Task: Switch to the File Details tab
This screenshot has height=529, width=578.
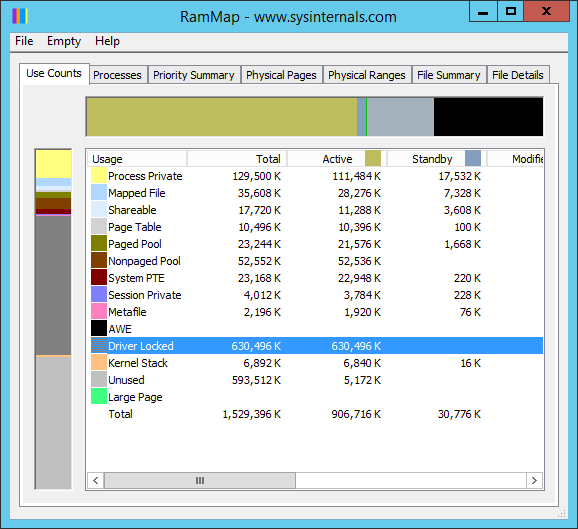Action: 518,75
